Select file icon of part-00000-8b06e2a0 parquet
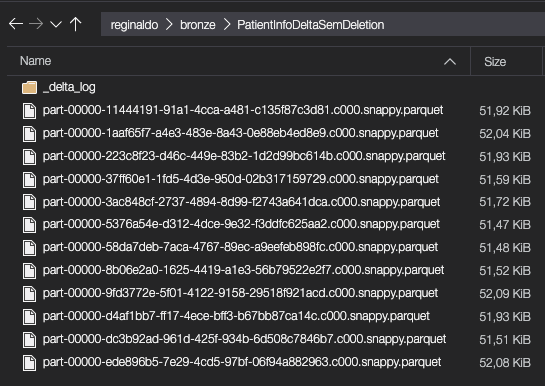 (29, 271)
